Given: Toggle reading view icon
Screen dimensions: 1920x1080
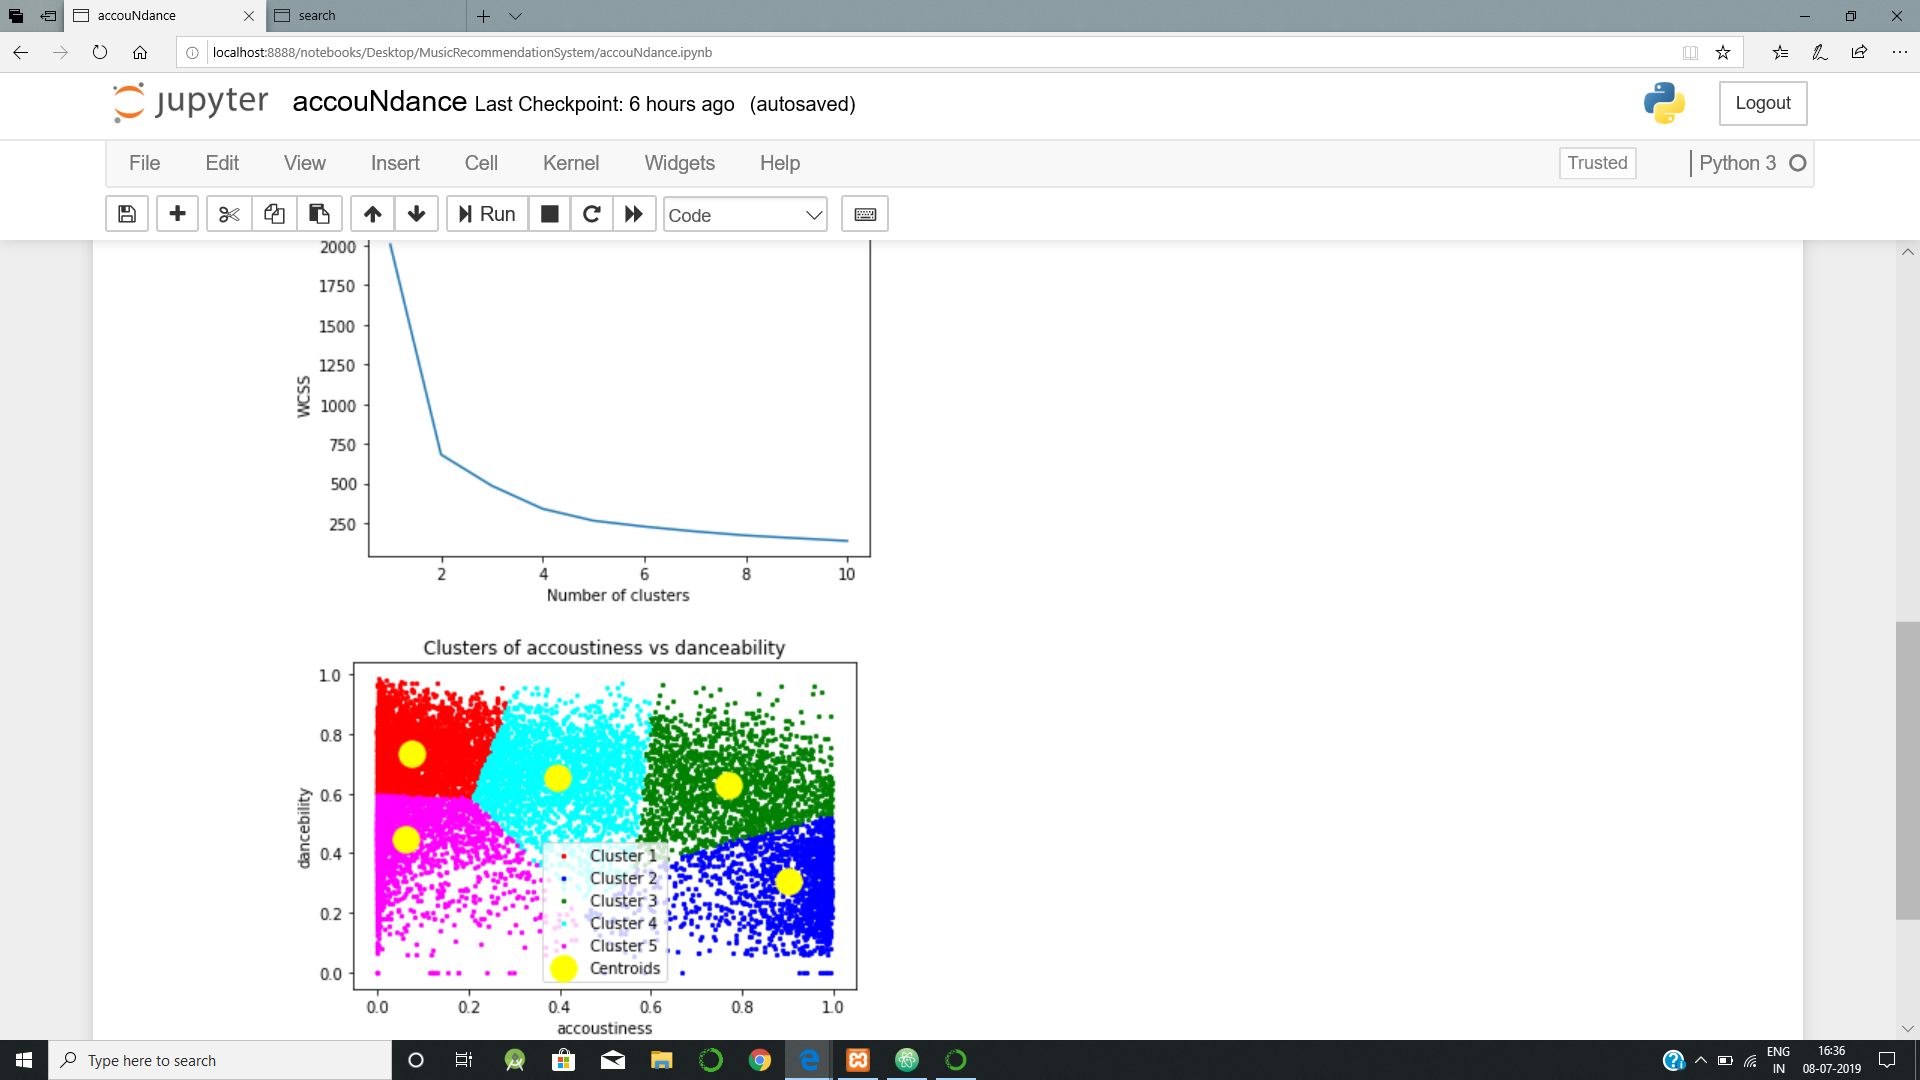Looking at the screenshot, I should 1690,52.
